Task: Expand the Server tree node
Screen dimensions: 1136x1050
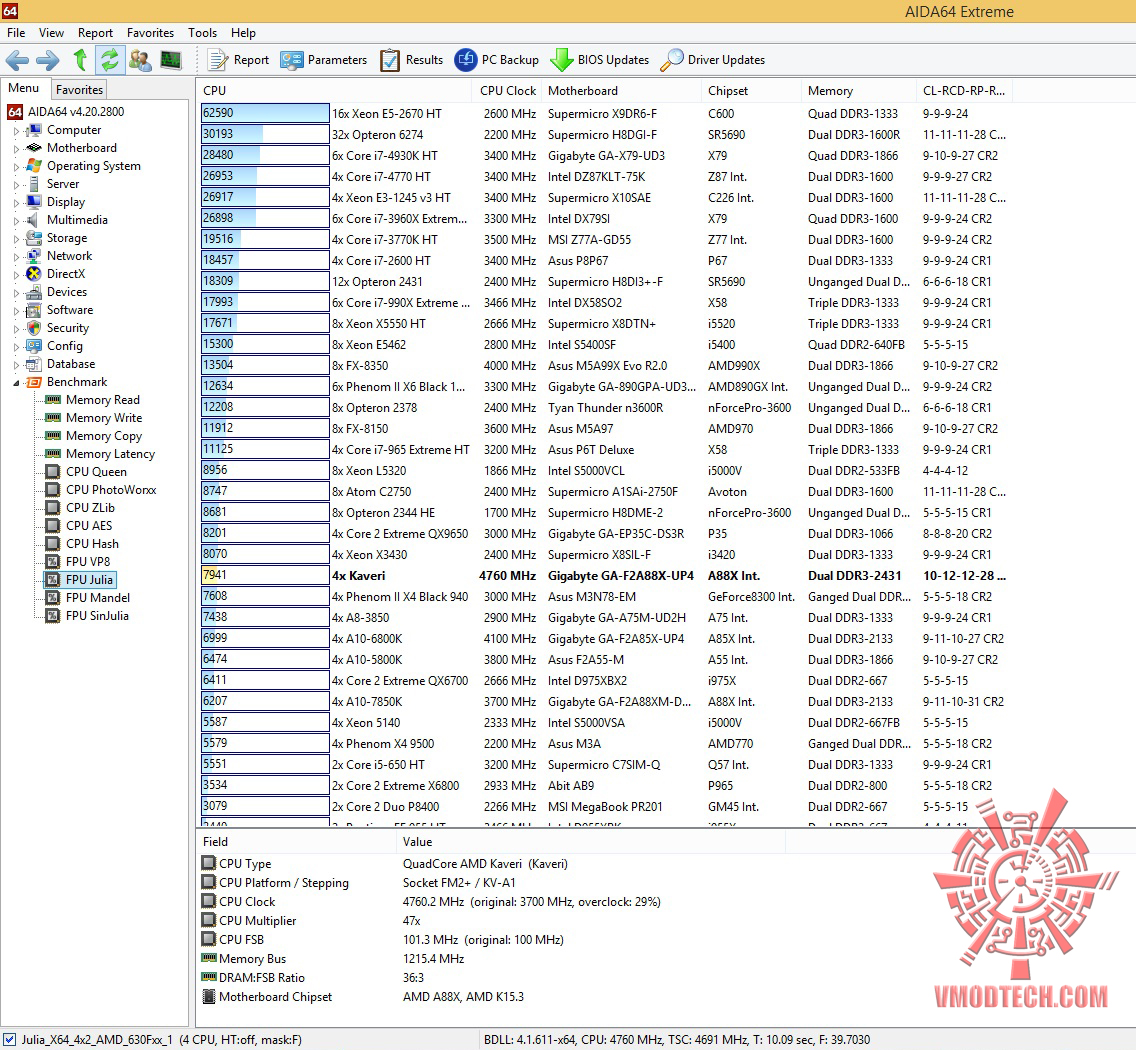Action: pos(17,185)
